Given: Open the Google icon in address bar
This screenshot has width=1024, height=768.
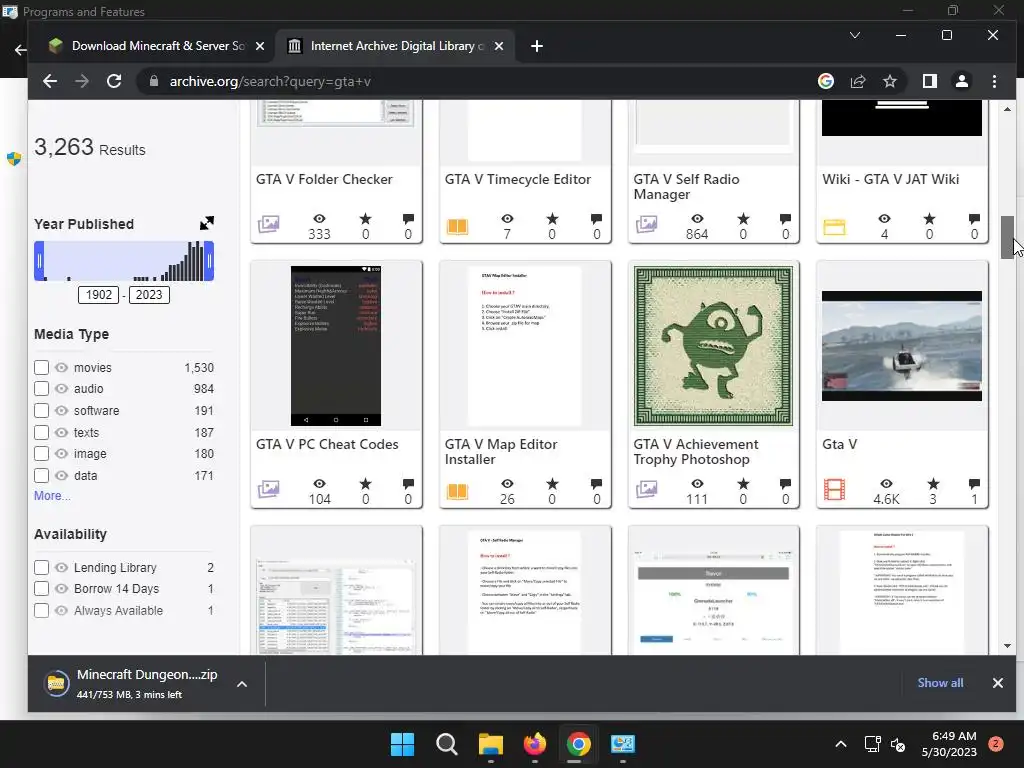Looking at the screenshot, I should pos(825,81).
